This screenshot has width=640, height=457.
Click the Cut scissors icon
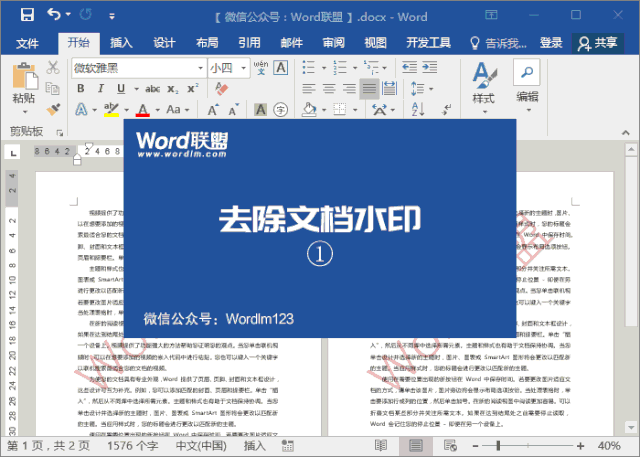(53, 67)
